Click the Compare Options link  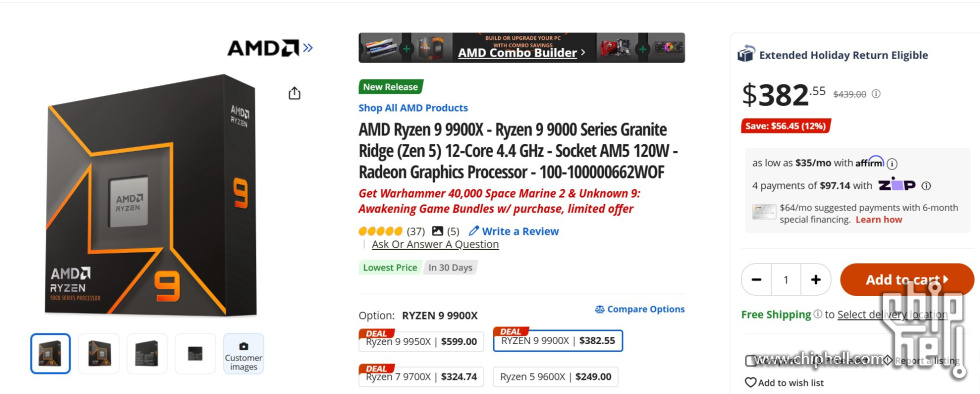coord(639,309)
